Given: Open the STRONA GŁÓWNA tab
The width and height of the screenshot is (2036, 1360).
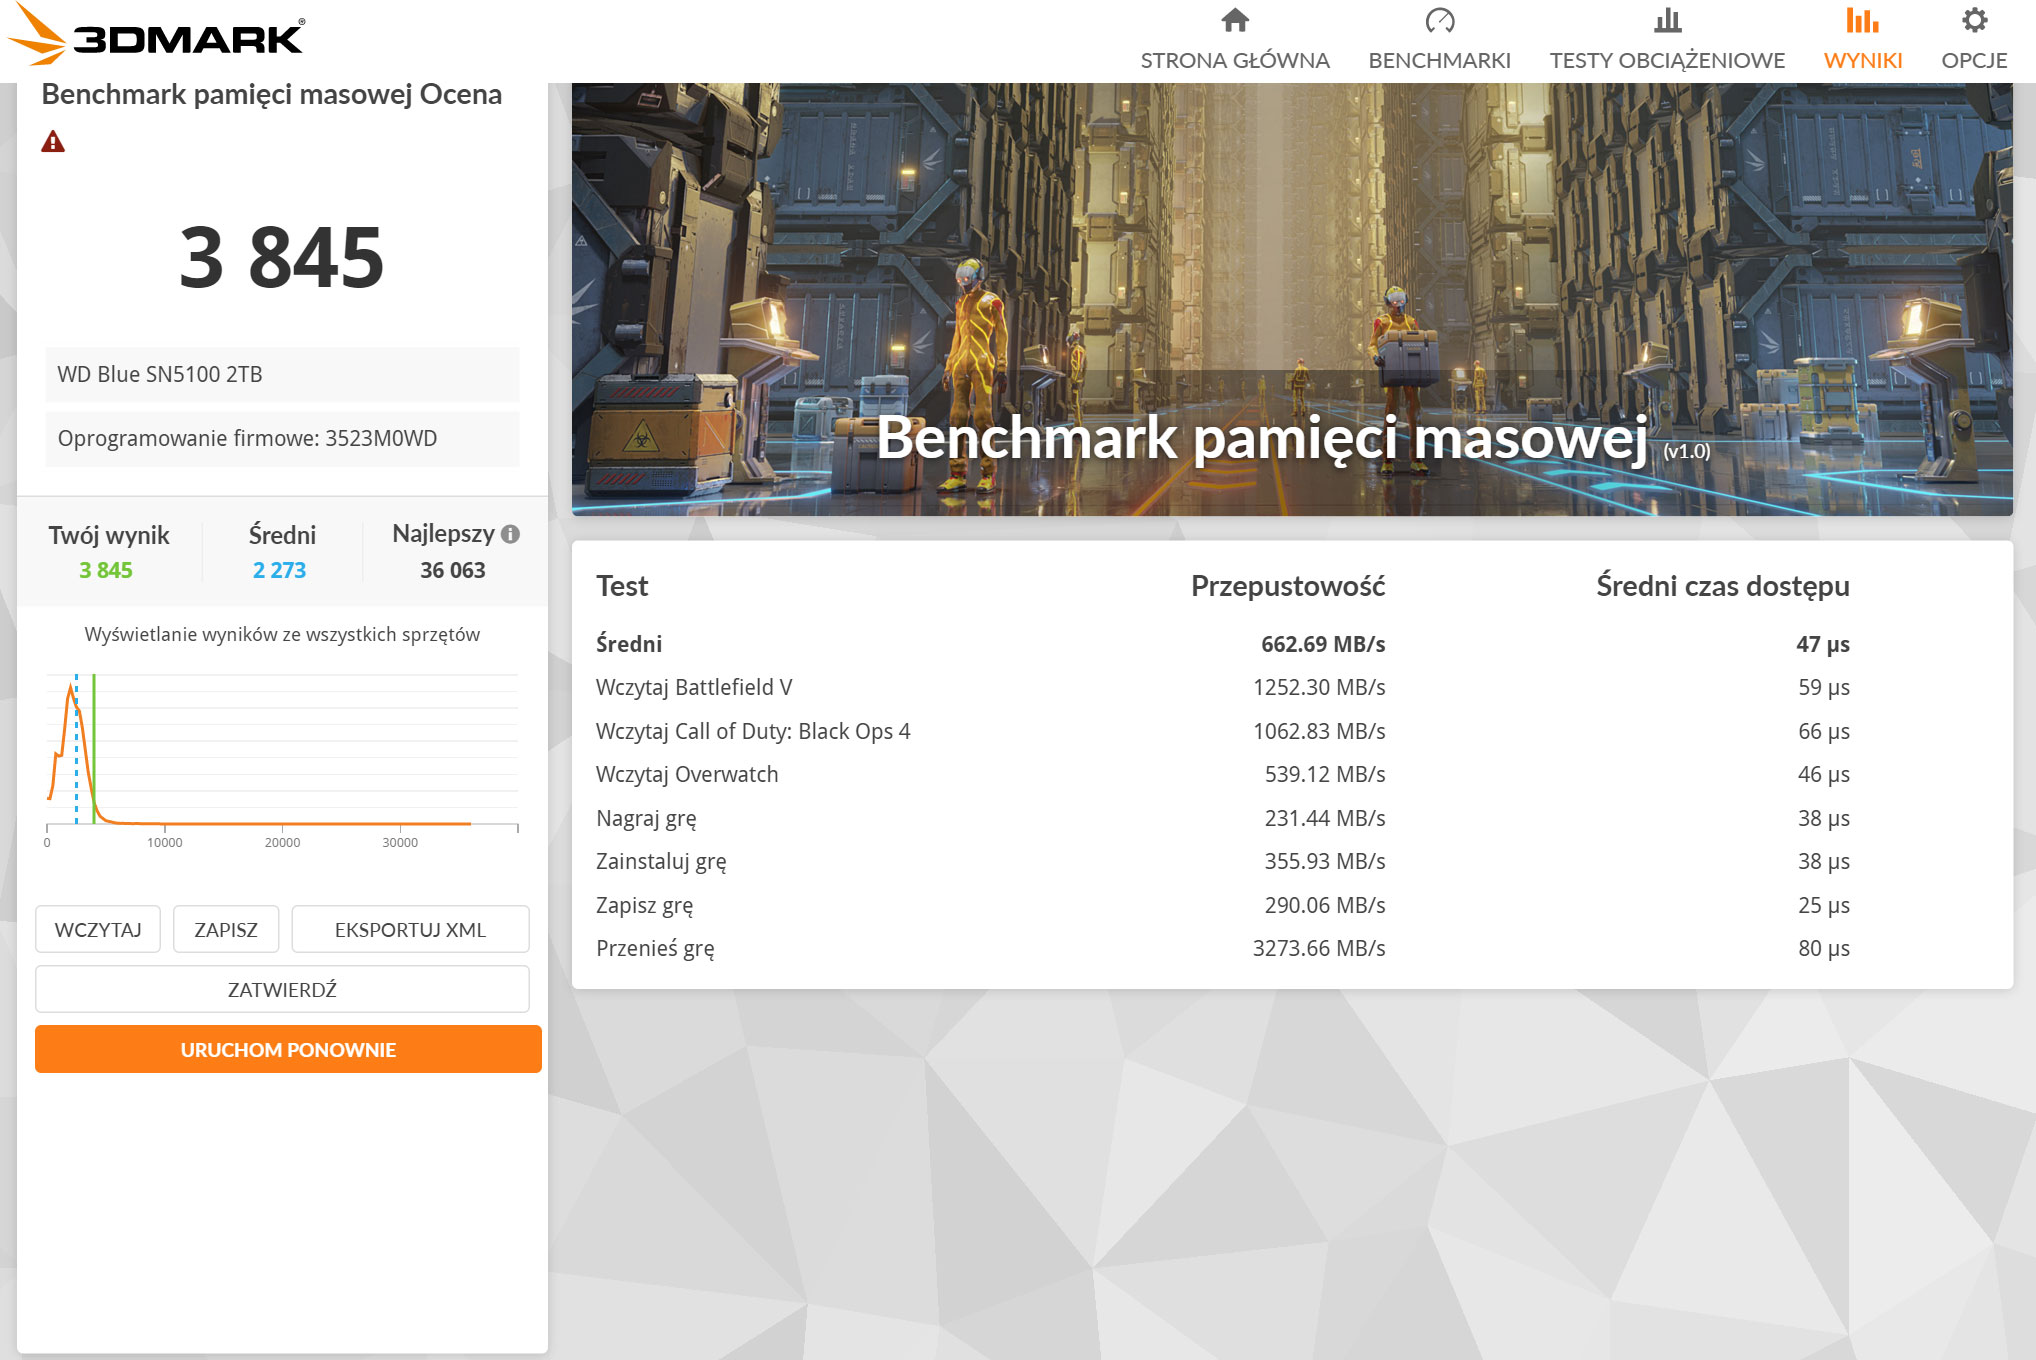Looking at the screenshot, I should [1235, 60].
